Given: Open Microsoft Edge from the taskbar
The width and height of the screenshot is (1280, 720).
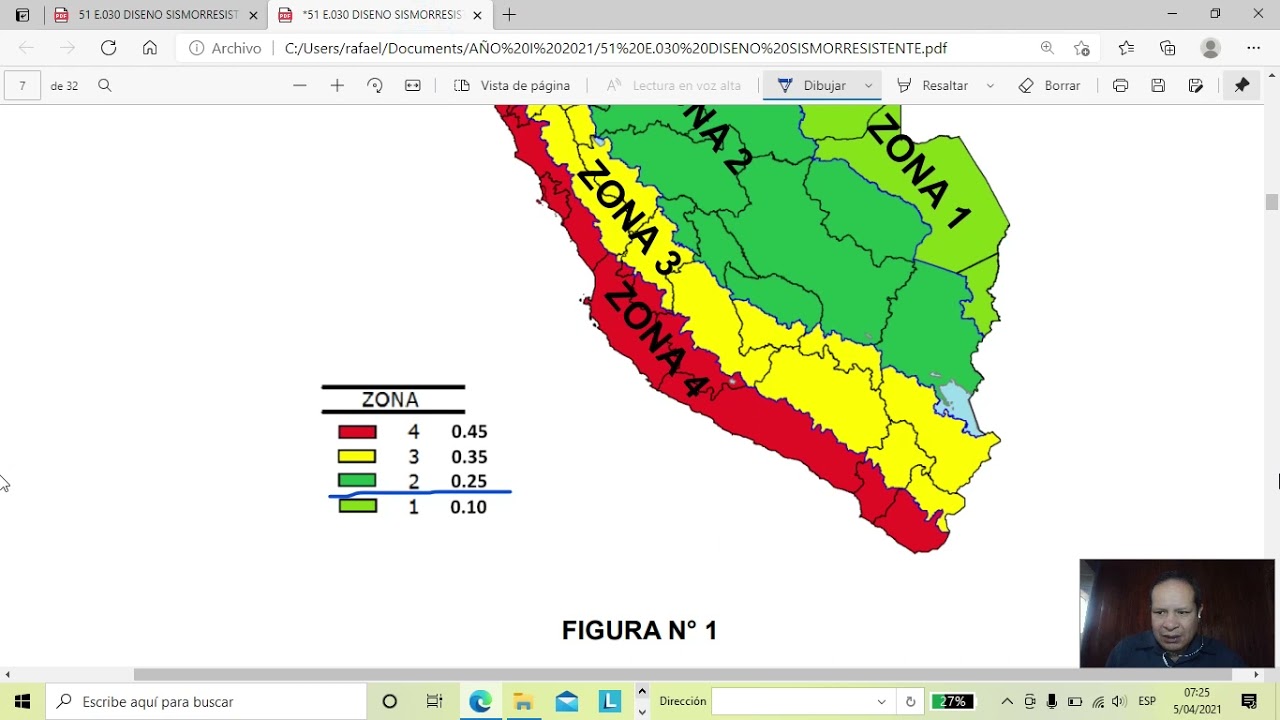Looking at the screenshot, I should pyautogui.click(x=480, y=702).
